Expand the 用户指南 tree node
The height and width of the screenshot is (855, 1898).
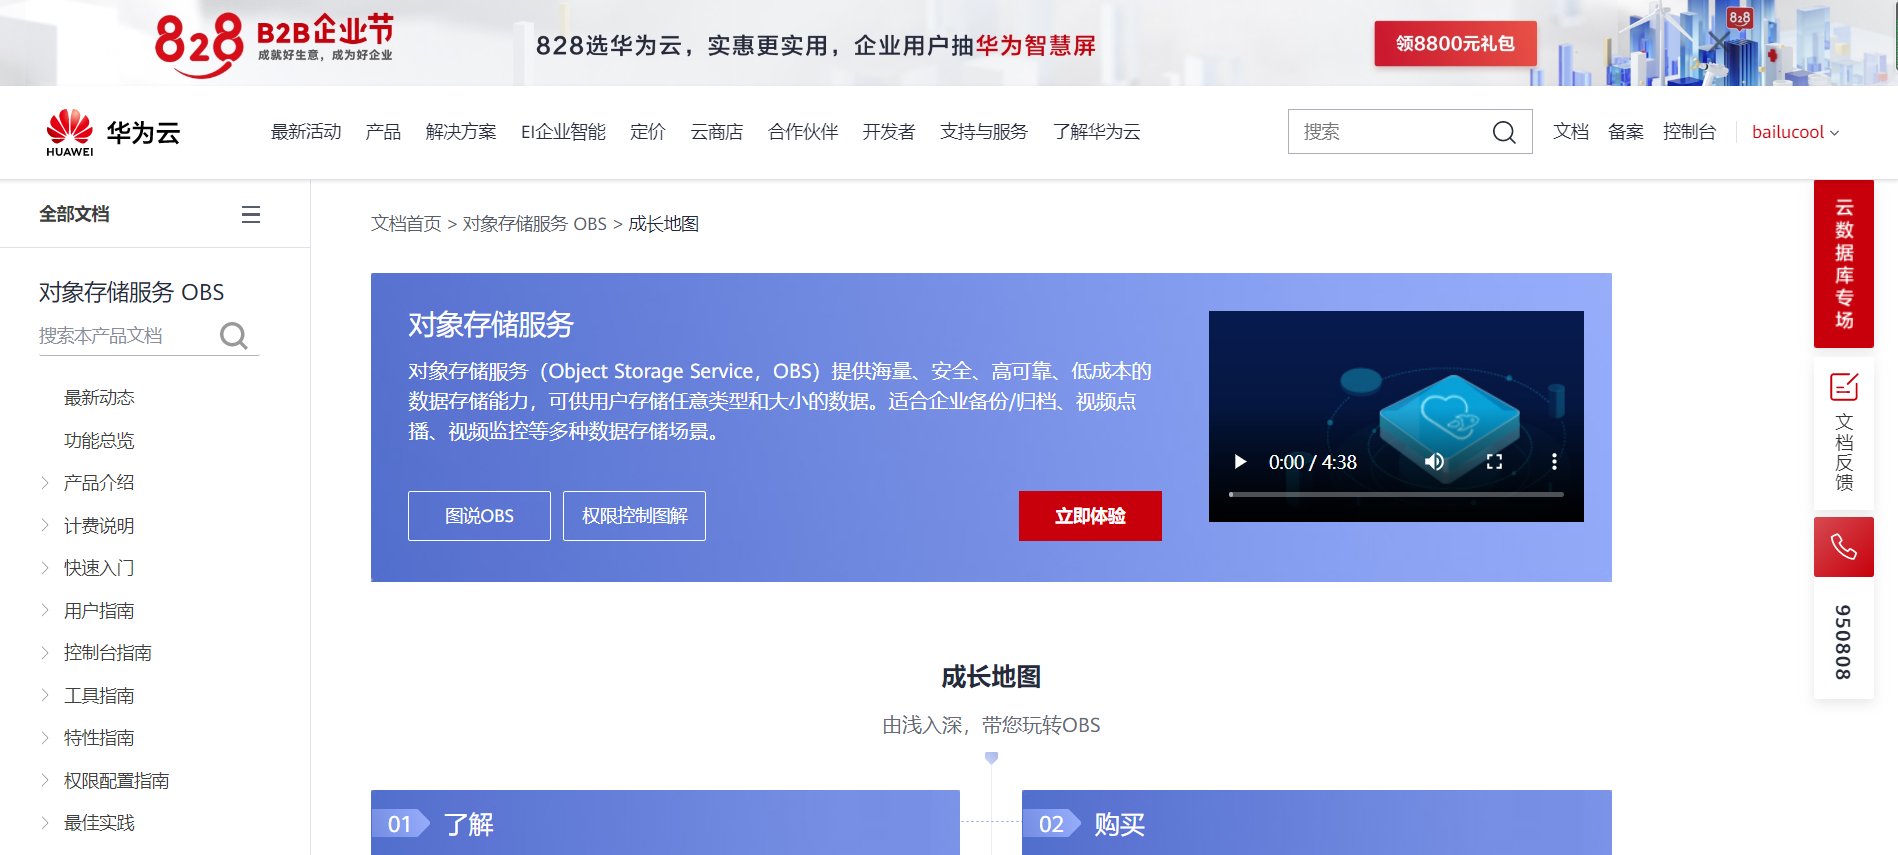(x=45, y=611)
